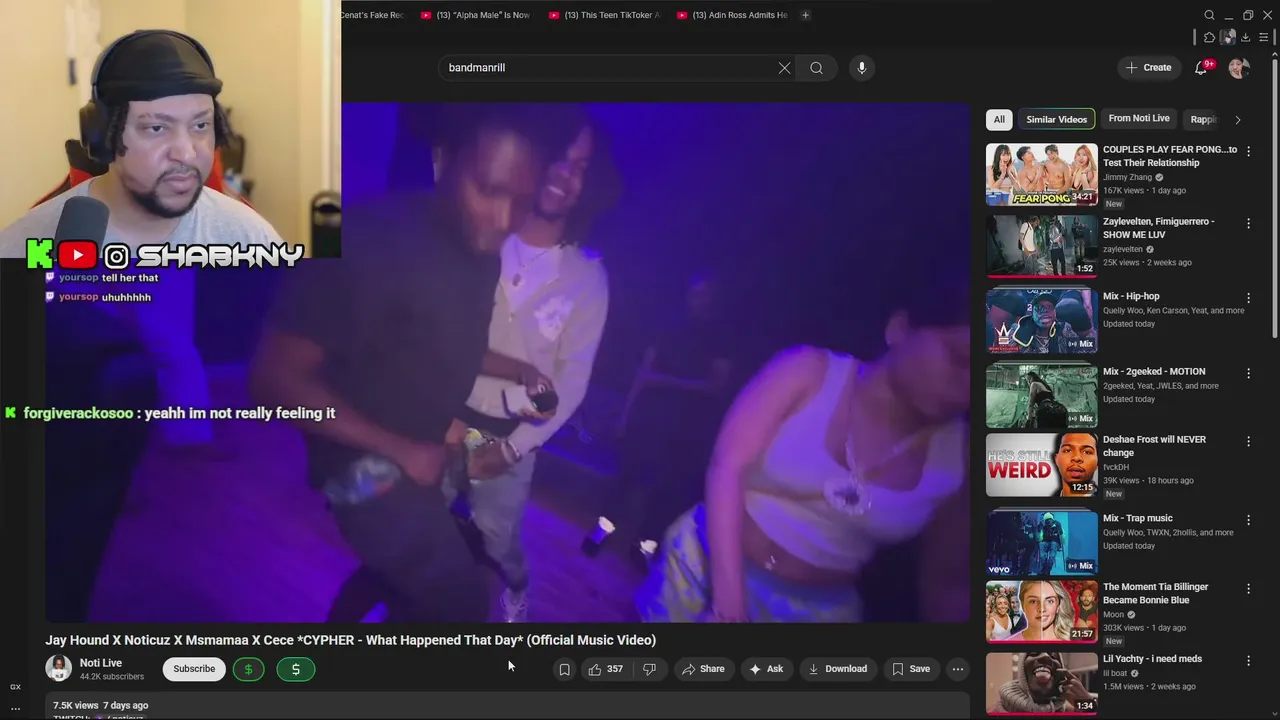
Task: Click the Ask button
Action: click(766, 669)
